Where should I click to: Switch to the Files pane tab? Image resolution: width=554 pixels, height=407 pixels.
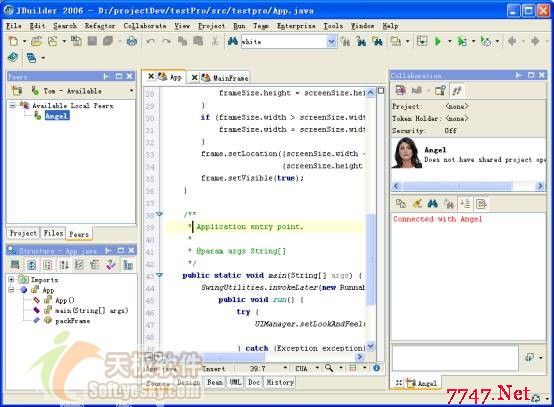(53, 233)
